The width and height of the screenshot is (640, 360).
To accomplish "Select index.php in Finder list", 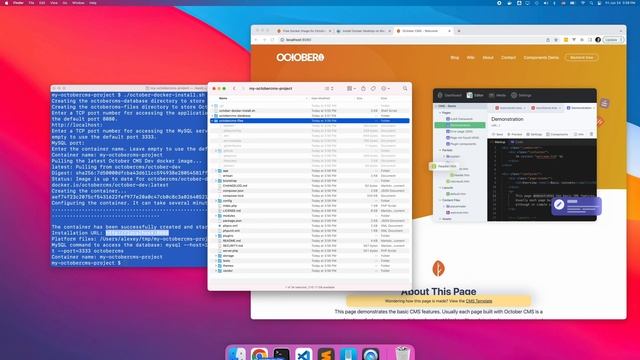I will click(310, 206).
